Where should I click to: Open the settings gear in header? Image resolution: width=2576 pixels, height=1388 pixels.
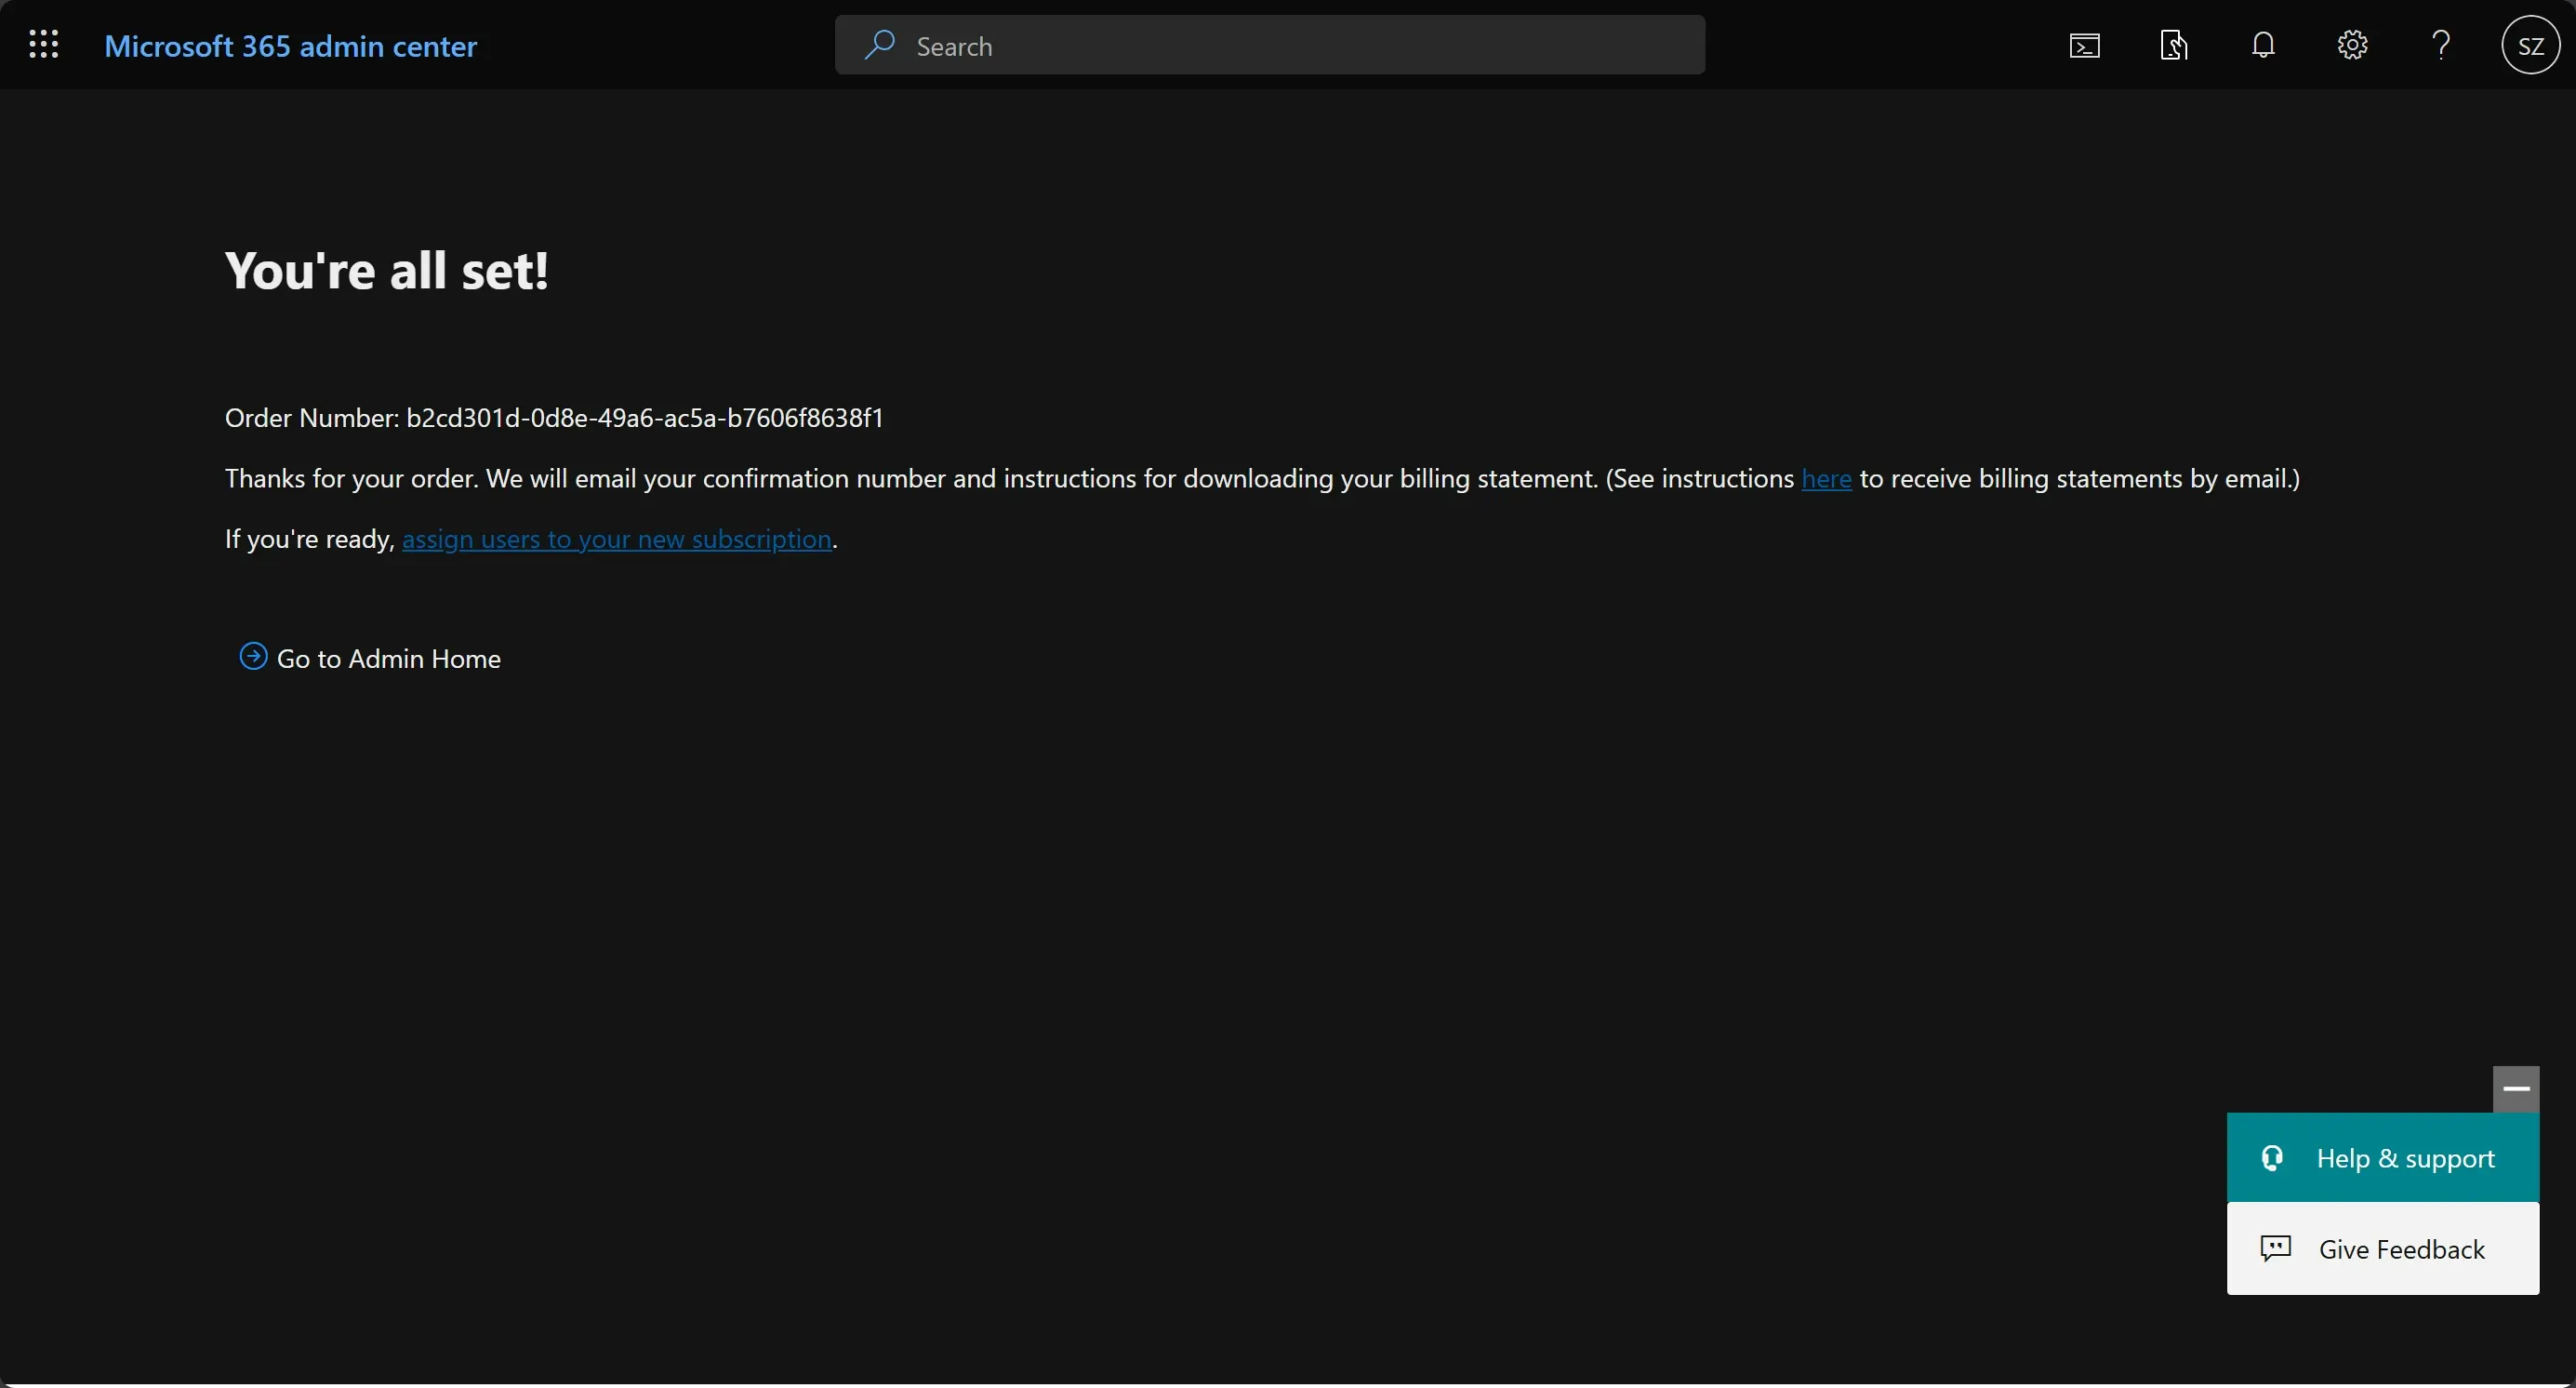pos(2352,46)
